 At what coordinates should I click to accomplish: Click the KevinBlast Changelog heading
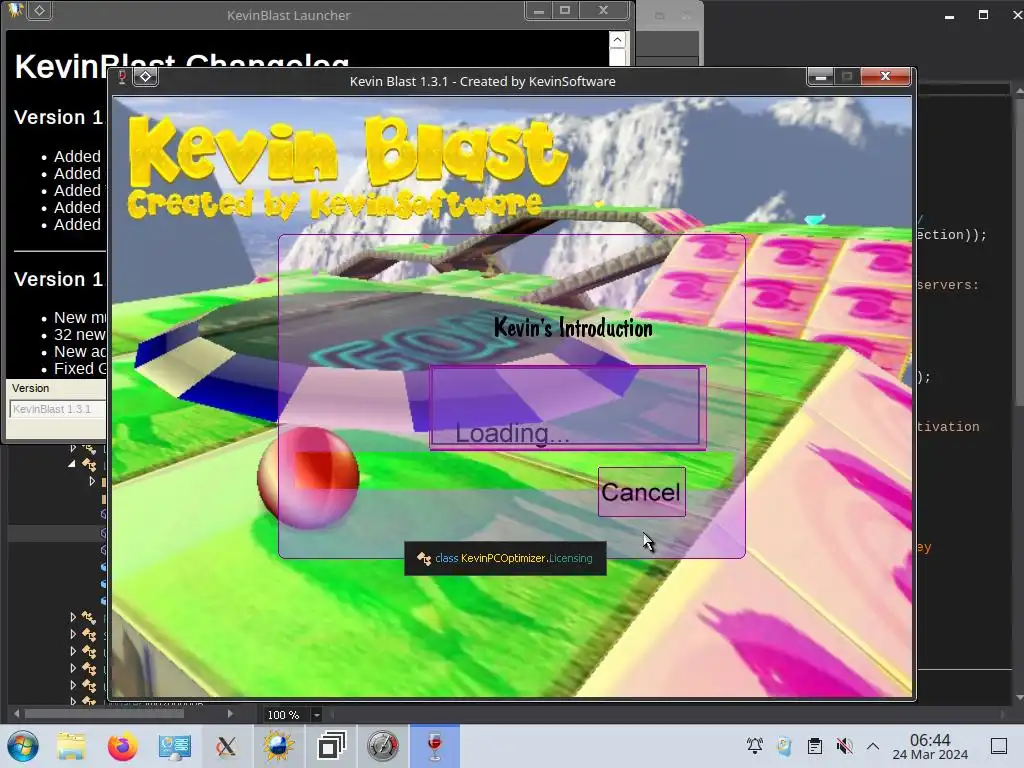coord(182,65)
